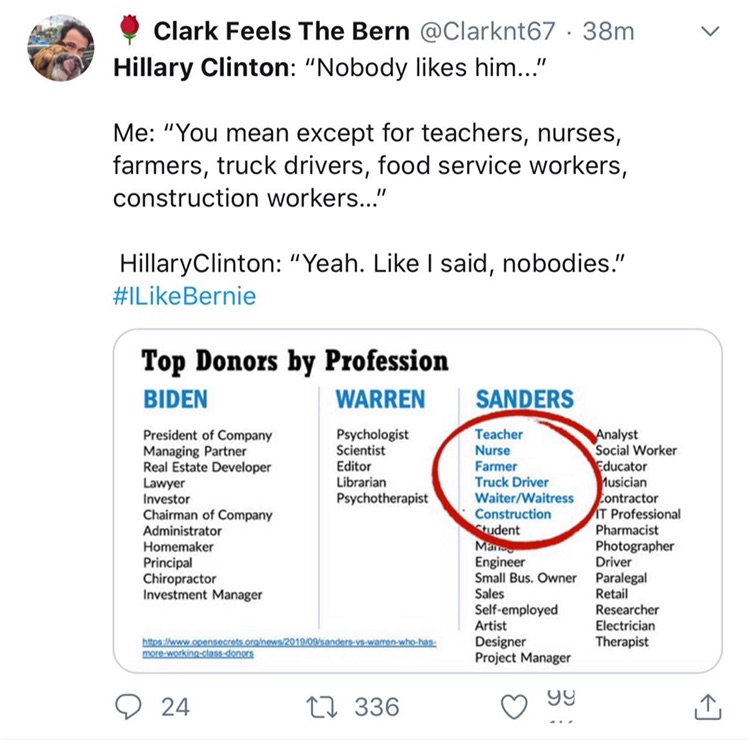
Task: Like the tweet with the heart icon
Action: coord(513,707)
